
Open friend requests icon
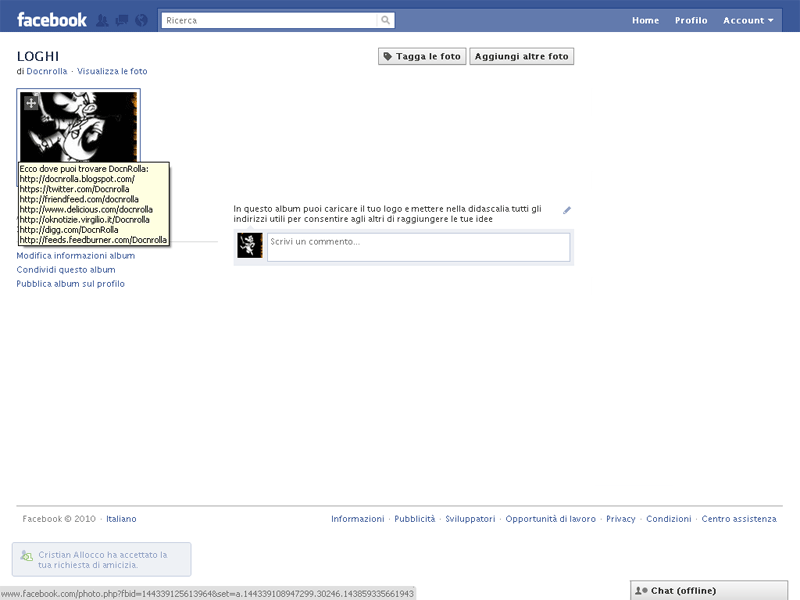102,20
